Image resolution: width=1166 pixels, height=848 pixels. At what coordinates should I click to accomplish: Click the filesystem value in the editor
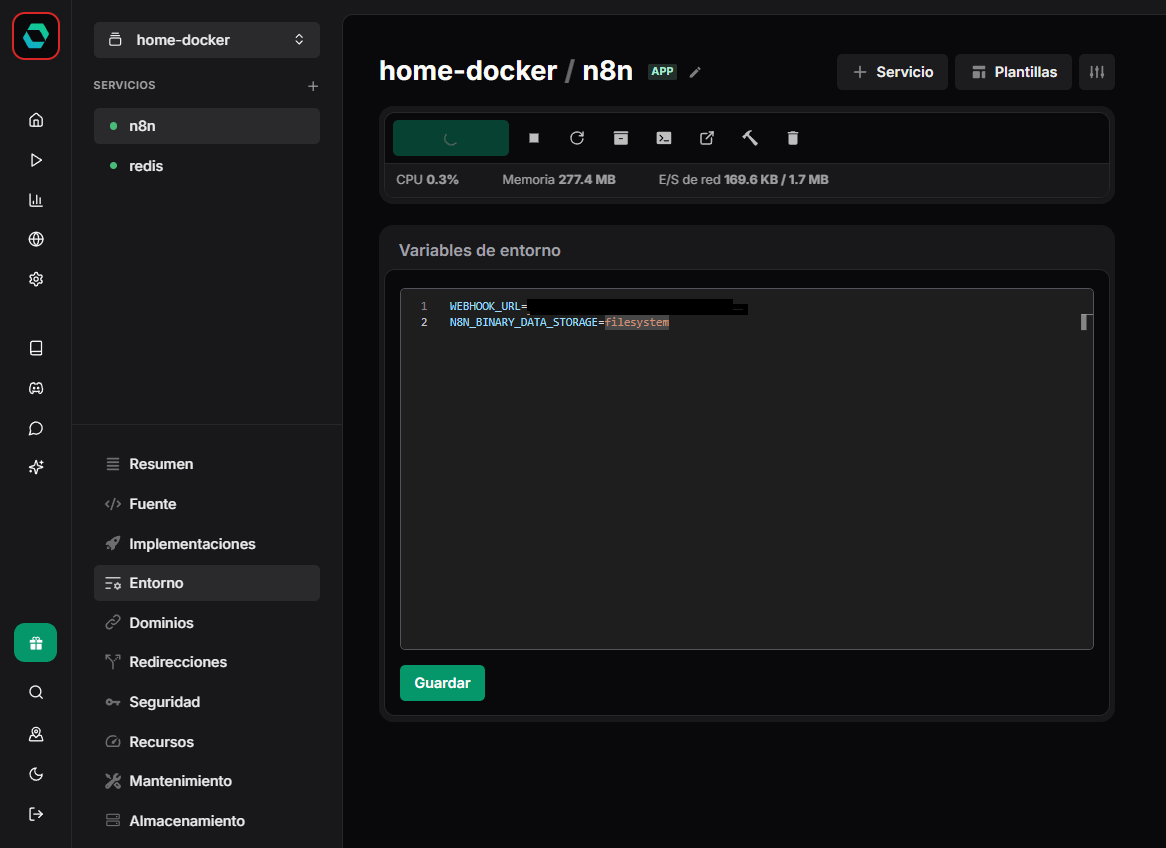(637, 322)
